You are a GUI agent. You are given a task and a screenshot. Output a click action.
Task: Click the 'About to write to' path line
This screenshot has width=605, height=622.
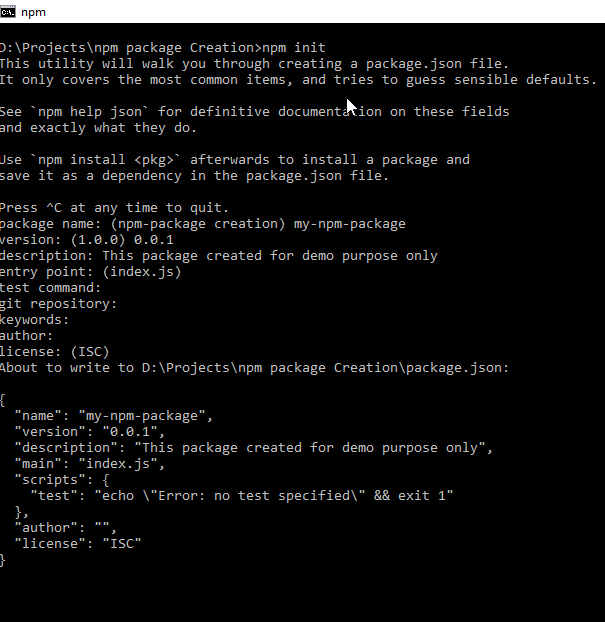254,368
